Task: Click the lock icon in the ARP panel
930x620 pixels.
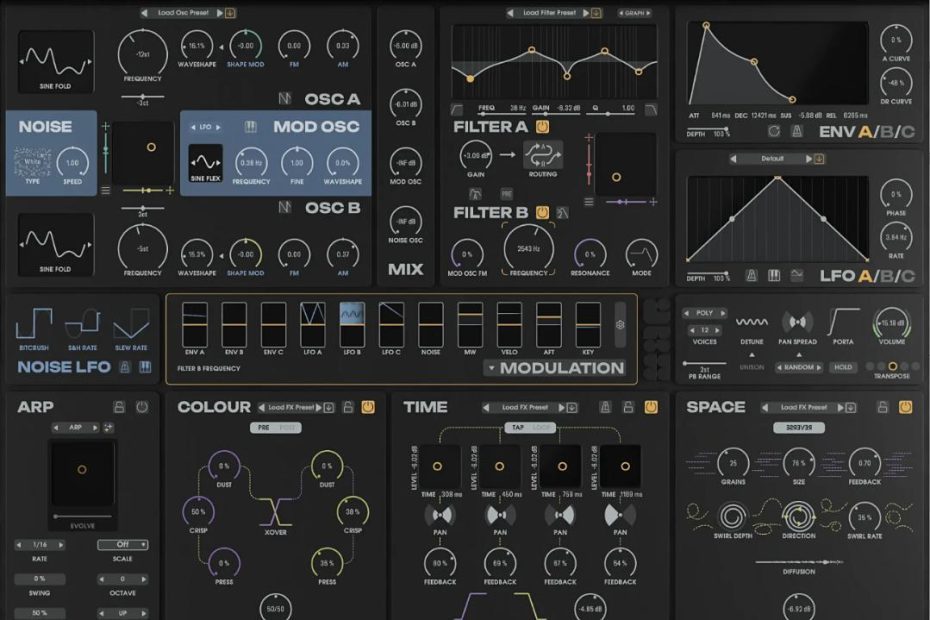Action: coord(119,407)
